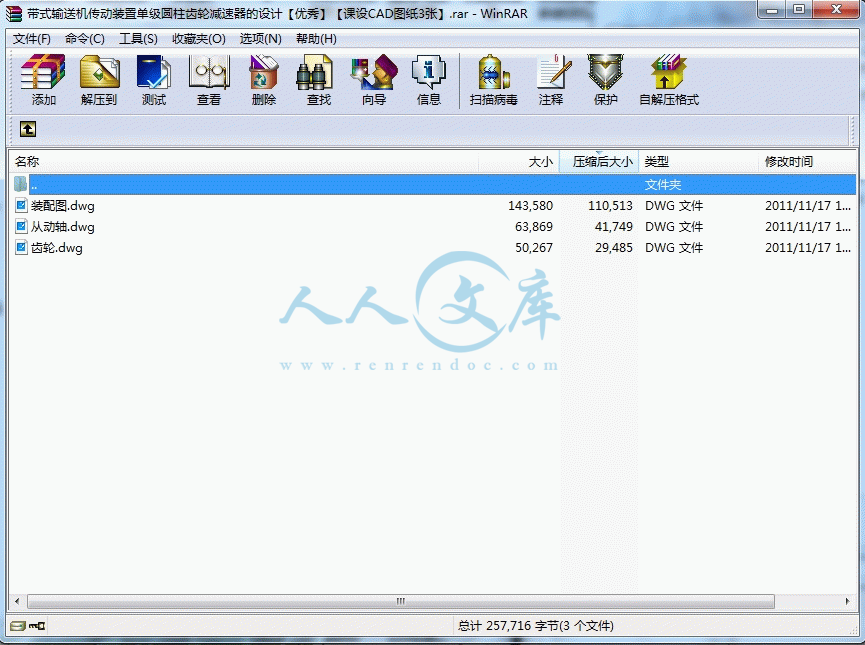Select the 装配图.dwg file name

62,206
